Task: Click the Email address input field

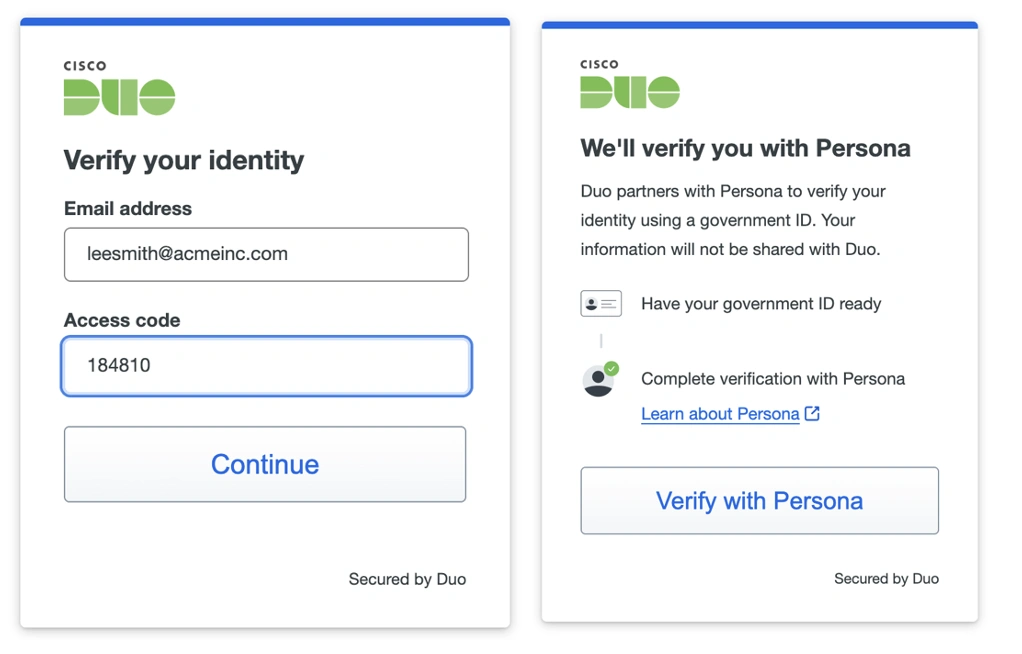Action: click(265, 255)
